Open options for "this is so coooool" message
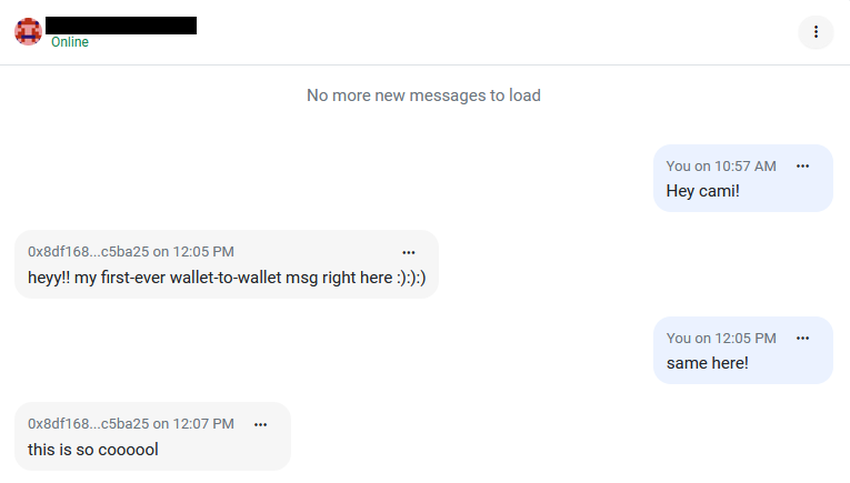This screenshot has width=850, height=483. [261, 424]
